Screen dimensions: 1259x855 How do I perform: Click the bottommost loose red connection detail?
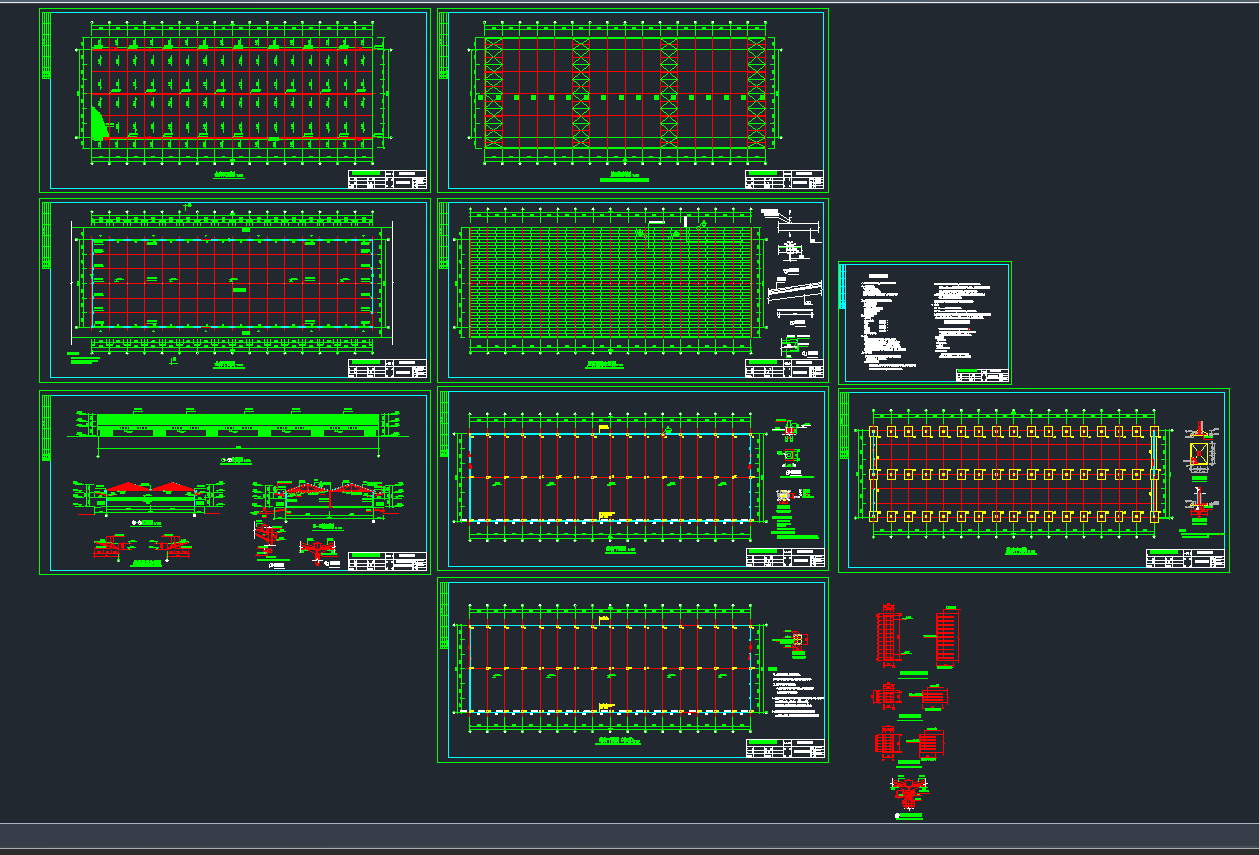909,793
